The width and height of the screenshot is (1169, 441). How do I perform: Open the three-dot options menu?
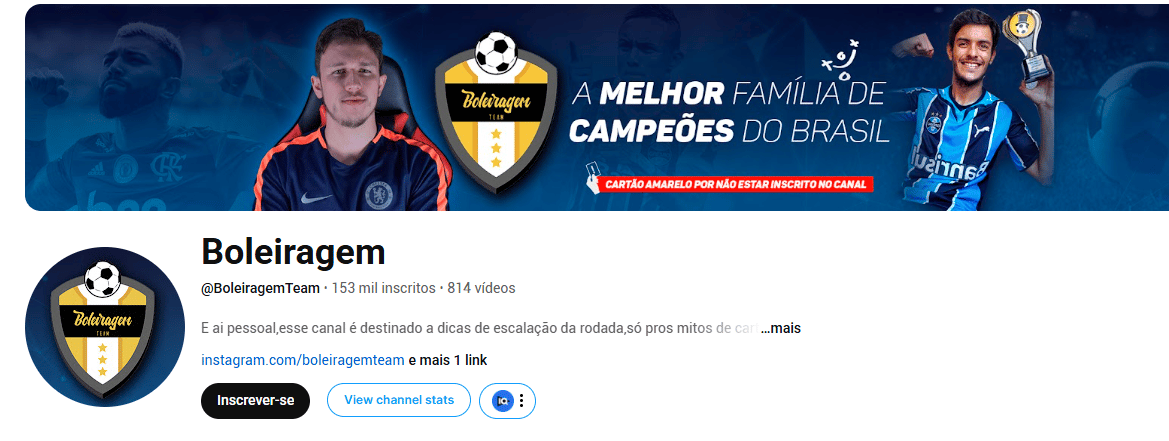point(522,401)
